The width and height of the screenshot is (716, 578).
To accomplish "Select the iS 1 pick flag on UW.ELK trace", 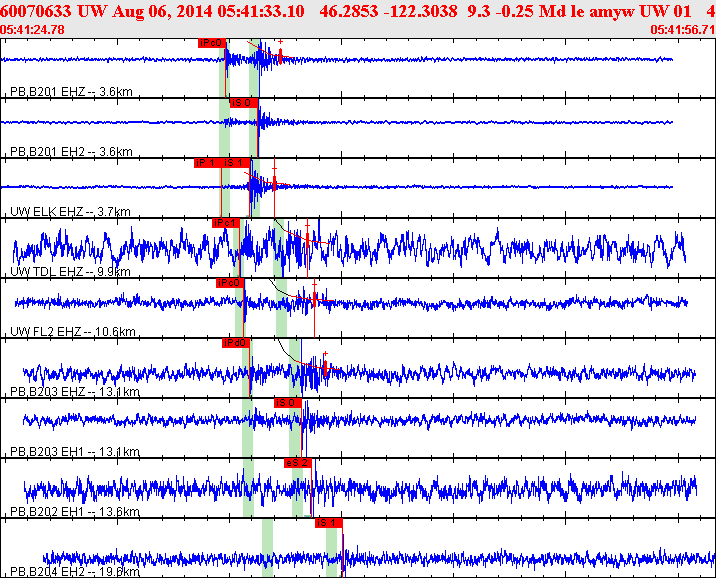I will point(235,162).
